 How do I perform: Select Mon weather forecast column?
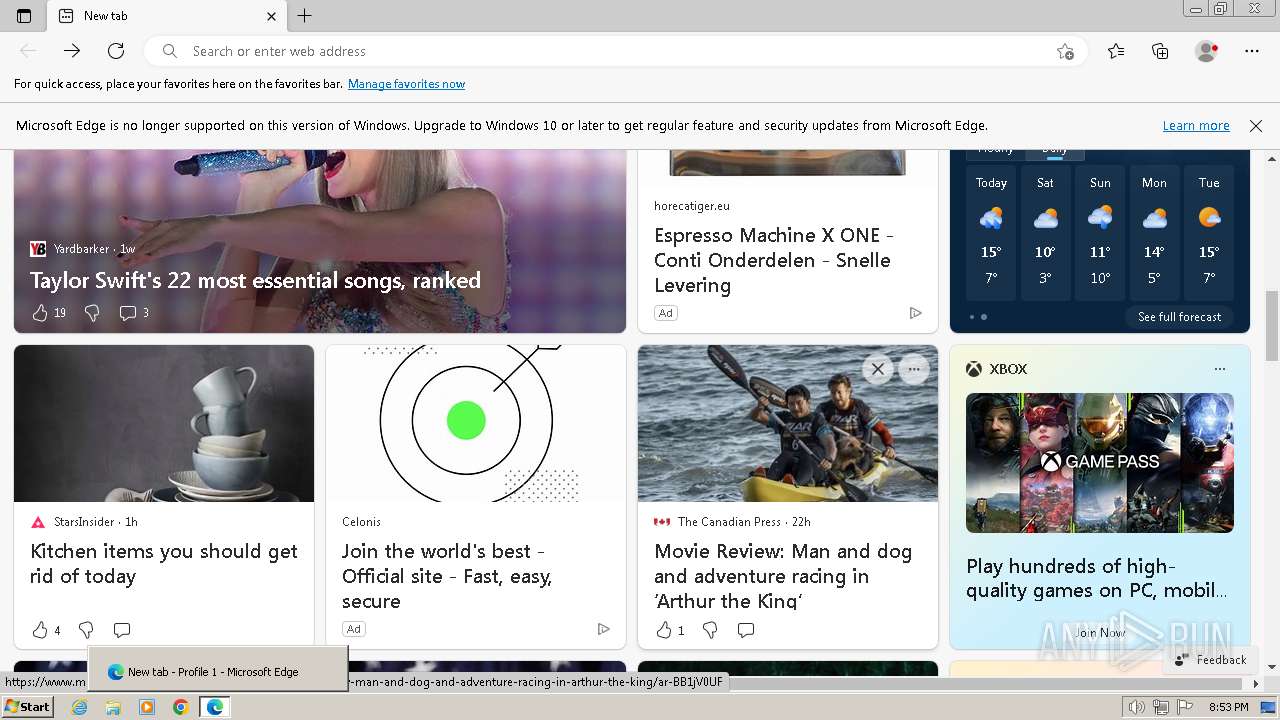(1154, 234)
